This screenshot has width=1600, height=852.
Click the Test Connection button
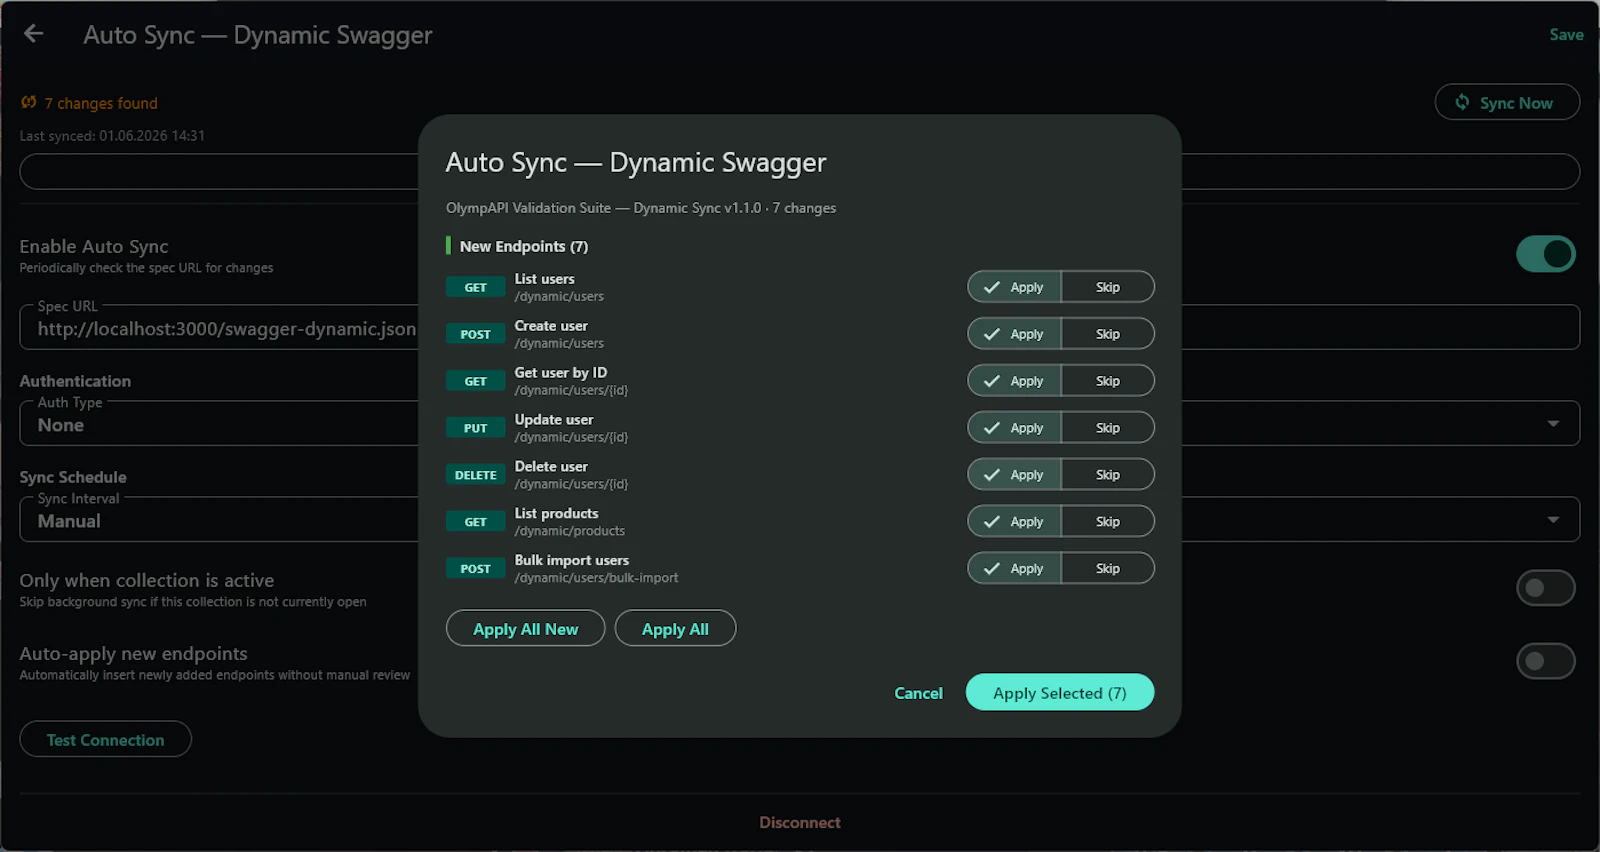105,740
